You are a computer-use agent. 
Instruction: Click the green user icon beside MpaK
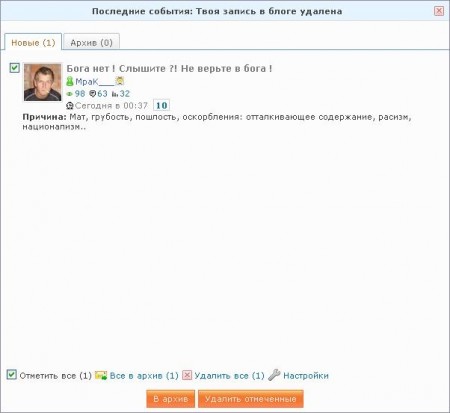(70, 81)
